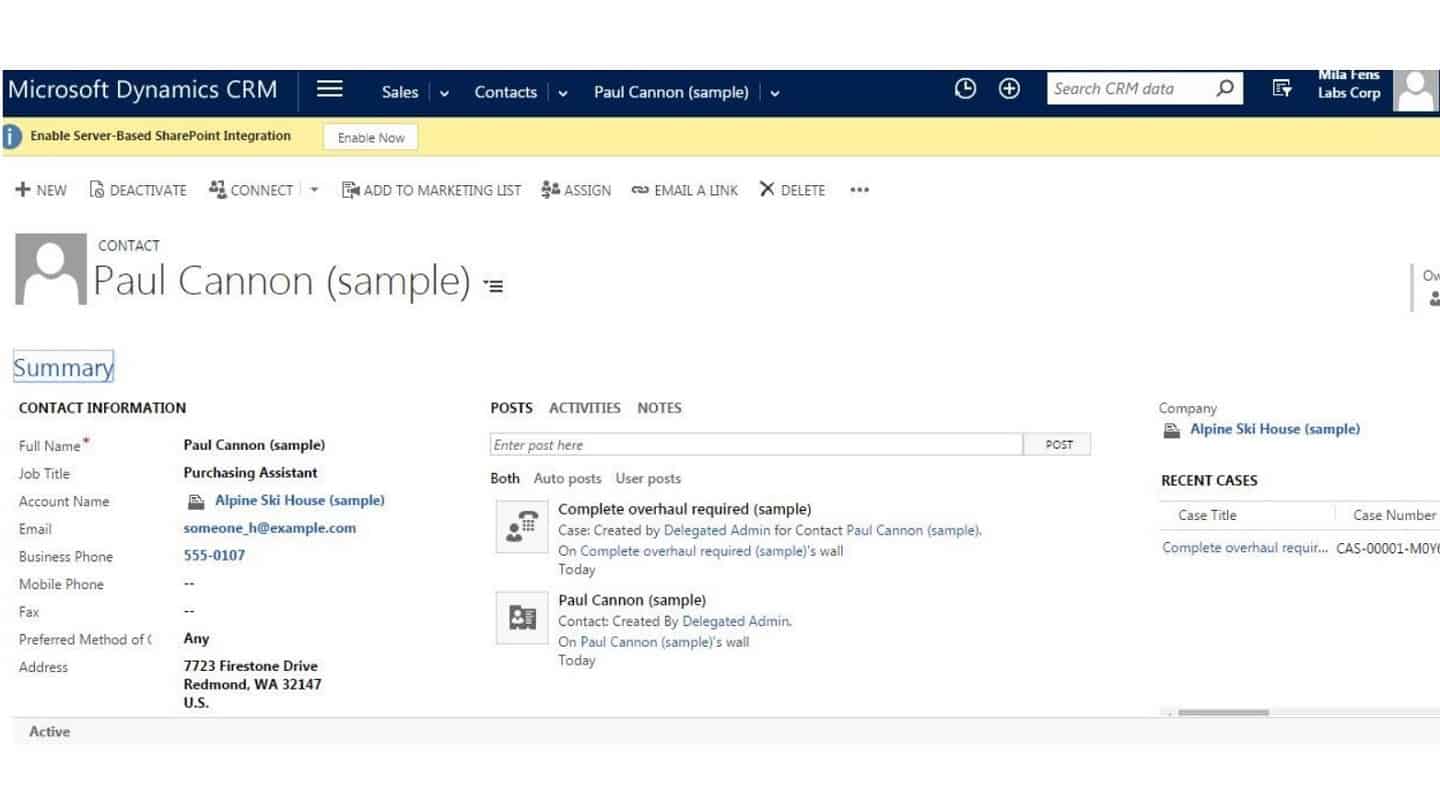Open the hamburger navigation menu
This screenshot has height=809, width=1440.
(330, 90)
